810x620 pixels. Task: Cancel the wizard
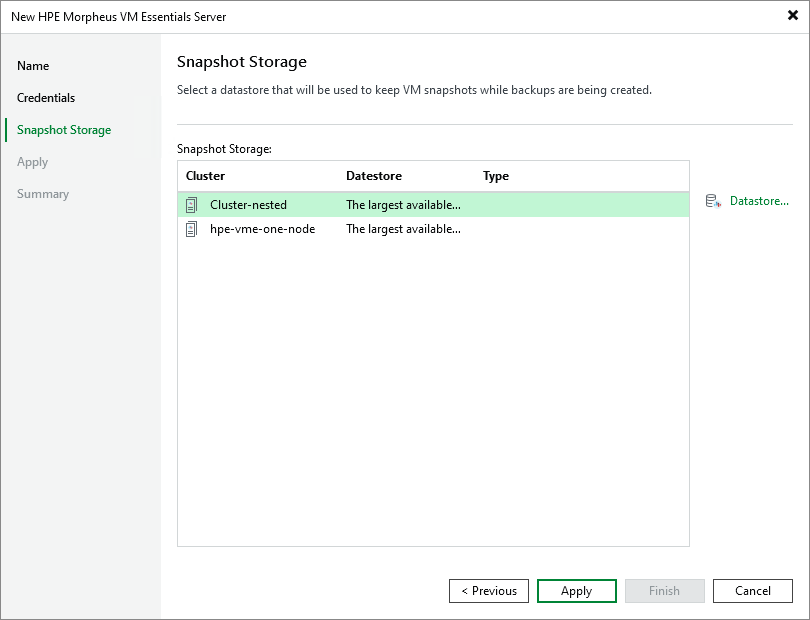coord(752,590)
